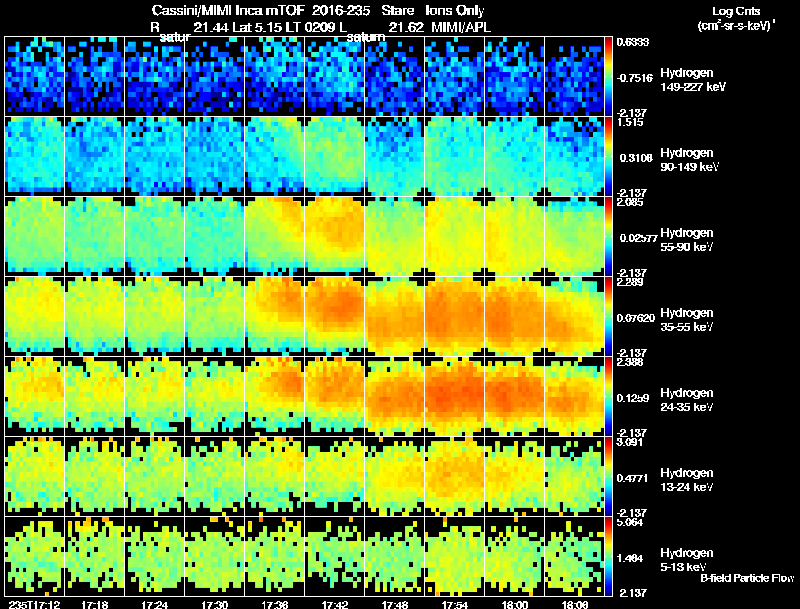The height and width of the screenshot is (609, 800).
Task: Select the 18:06 time label
Action: 574,604
